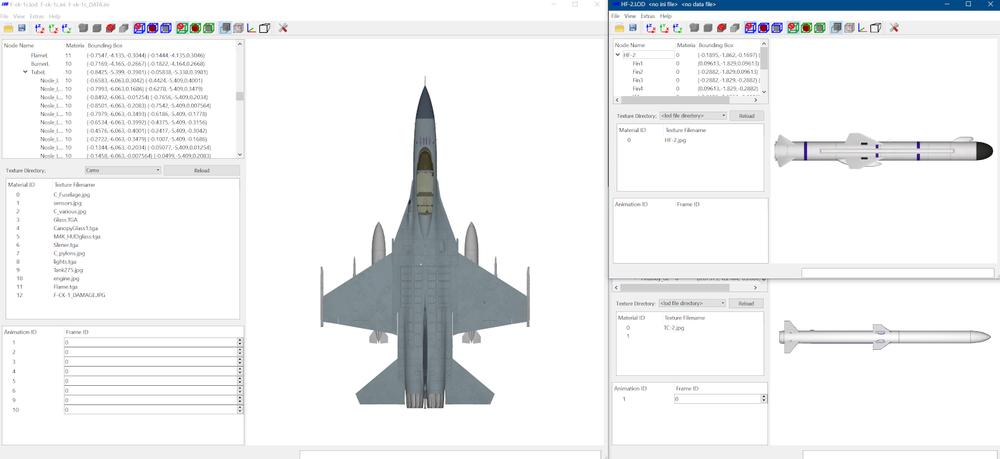
Task: Toggle green no-entry box icon in HF-2 toolbar
Action: point(793,28)
